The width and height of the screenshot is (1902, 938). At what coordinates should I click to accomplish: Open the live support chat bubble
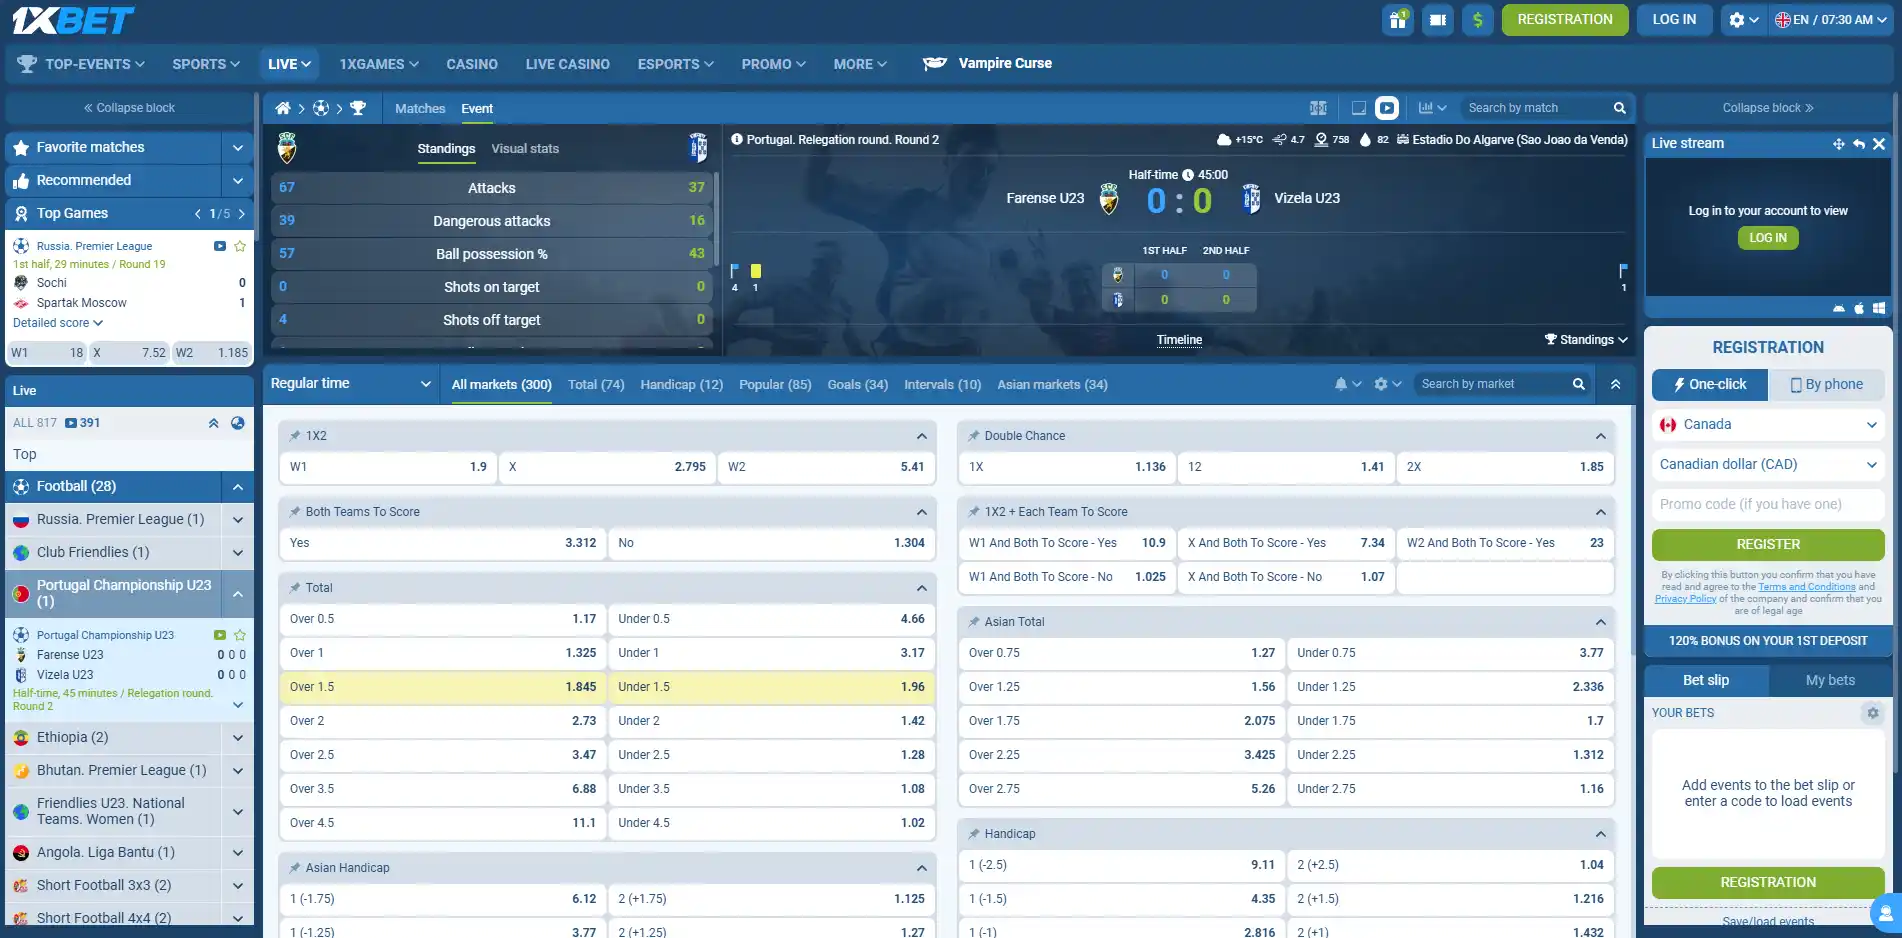(1885, 912)
